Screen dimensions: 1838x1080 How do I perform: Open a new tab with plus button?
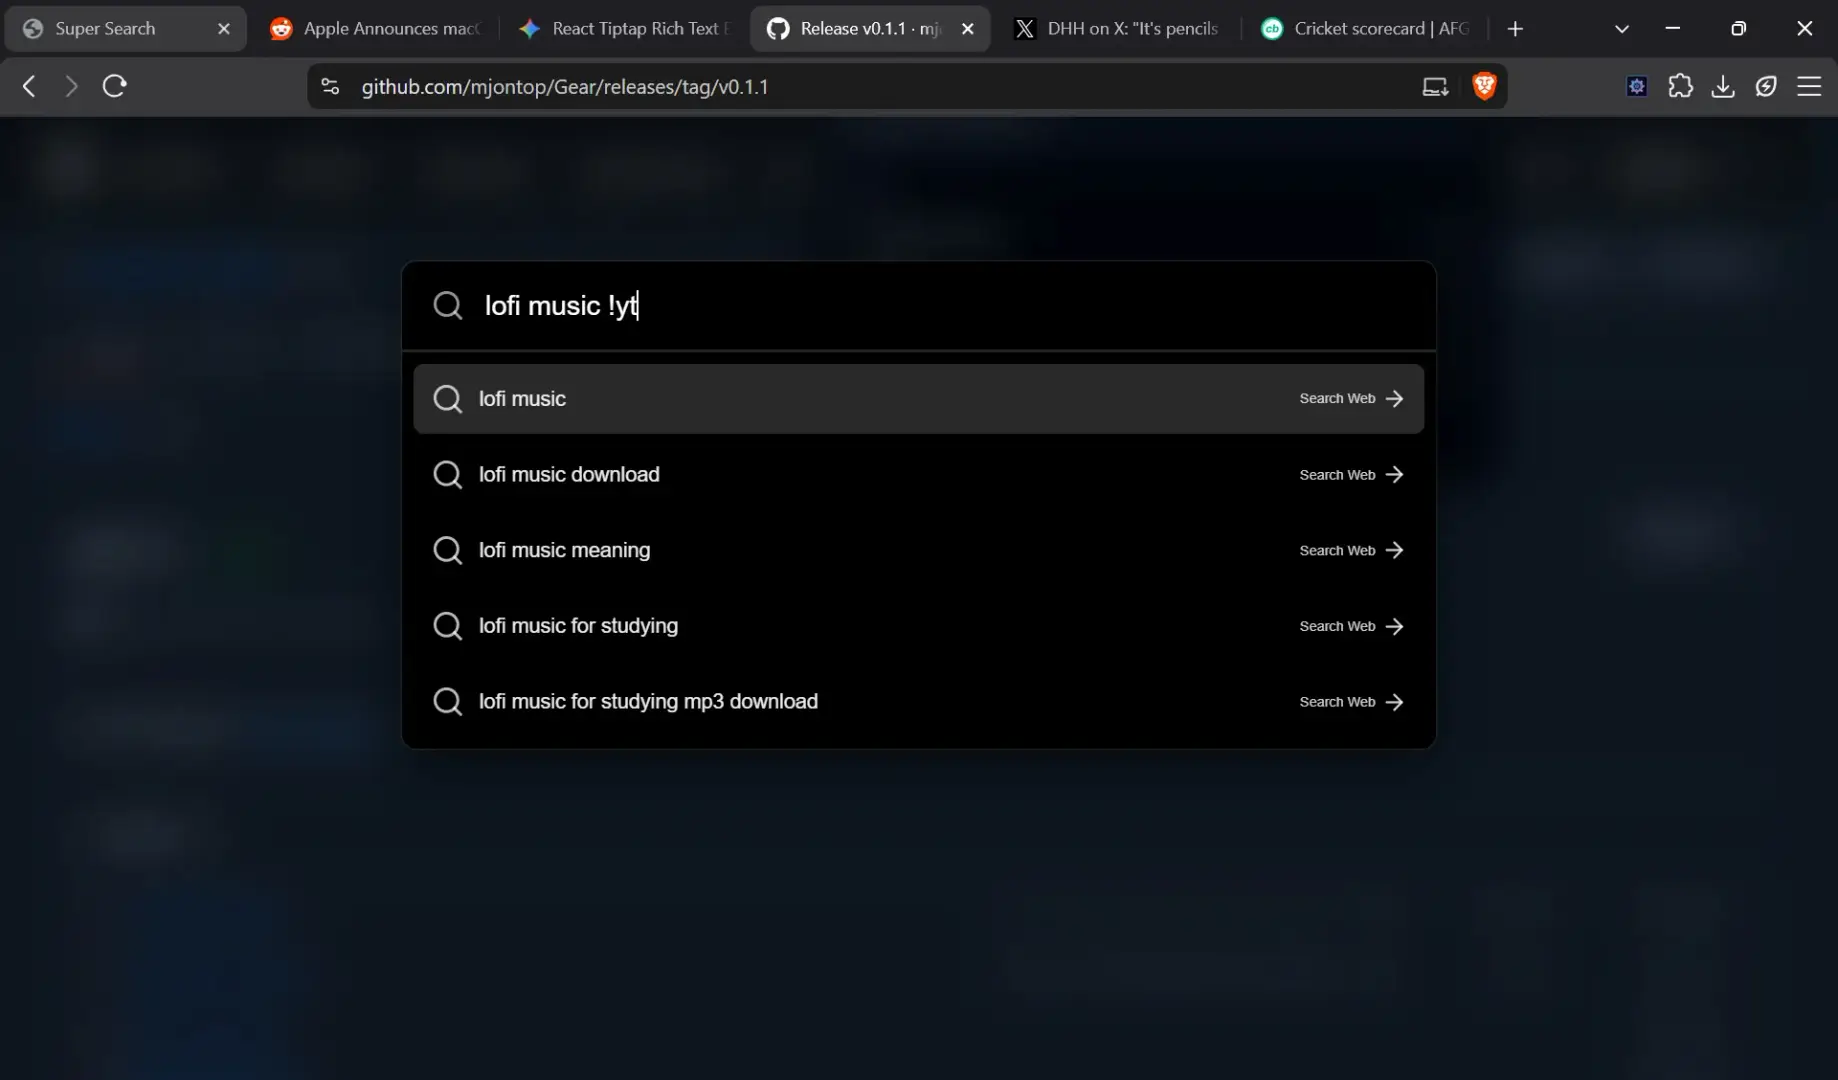click(1515, 29)
